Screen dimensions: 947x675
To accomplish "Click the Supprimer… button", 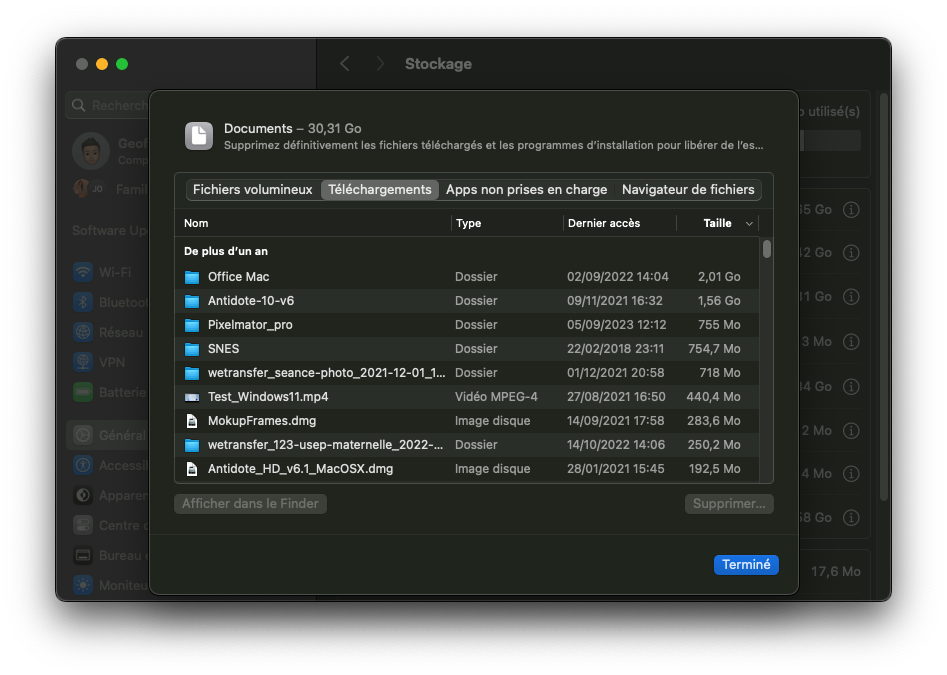I will click(729, 504).
